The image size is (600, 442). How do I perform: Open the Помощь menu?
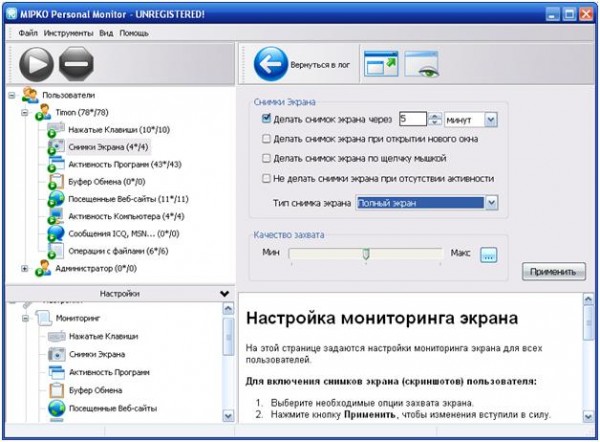tap(134, 33)
